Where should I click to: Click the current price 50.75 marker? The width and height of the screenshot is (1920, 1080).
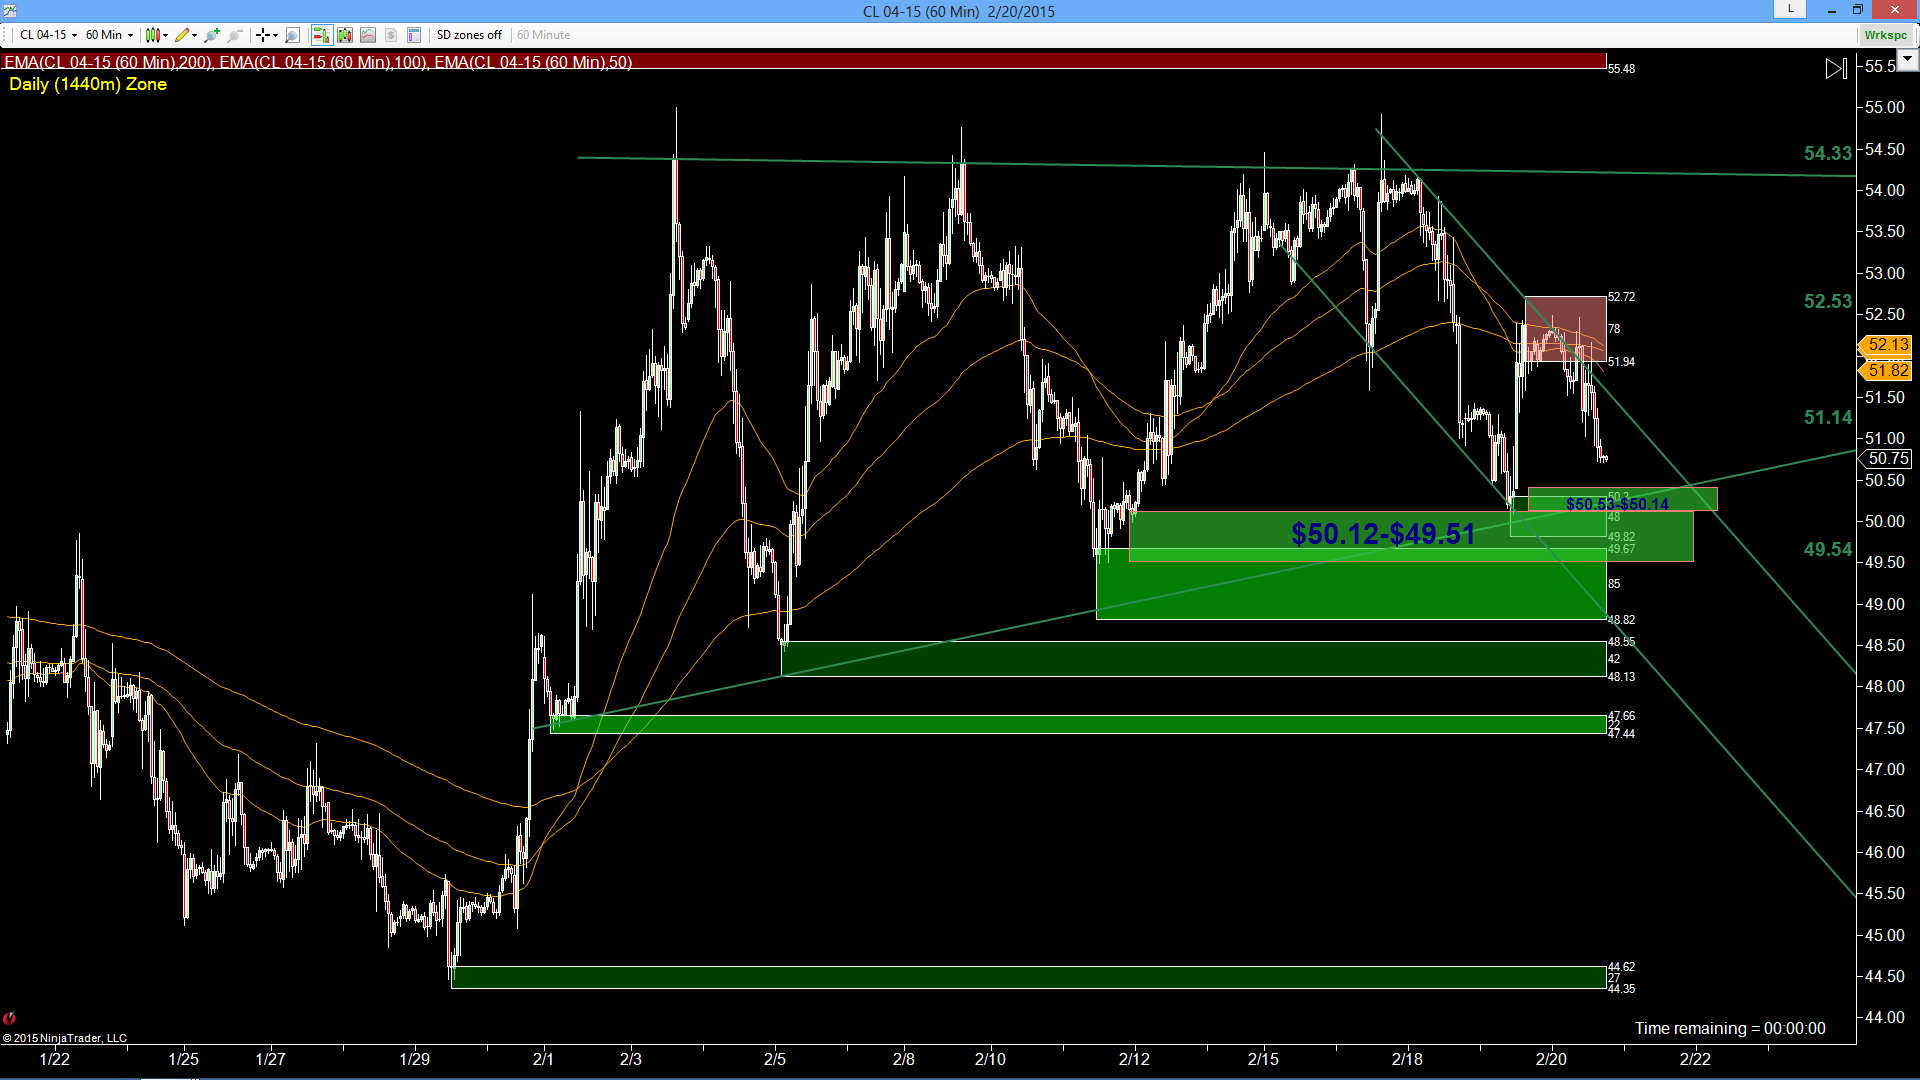(x=1887, y=458)
